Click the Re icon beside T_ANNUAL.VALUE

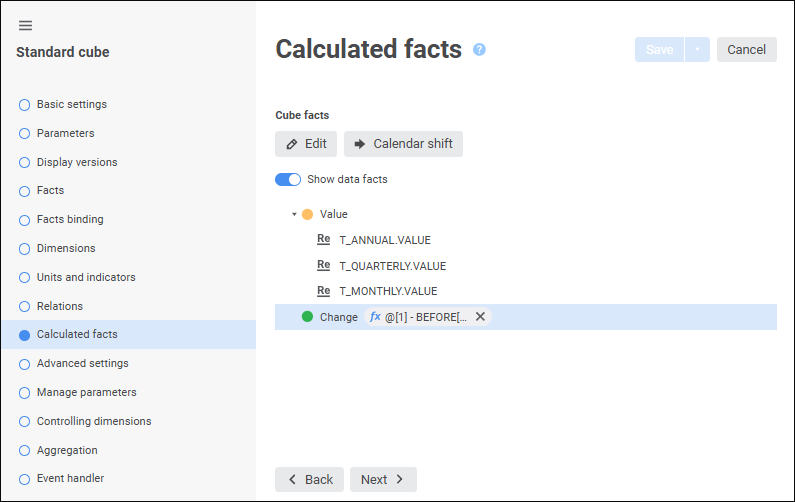click(323, 240)
